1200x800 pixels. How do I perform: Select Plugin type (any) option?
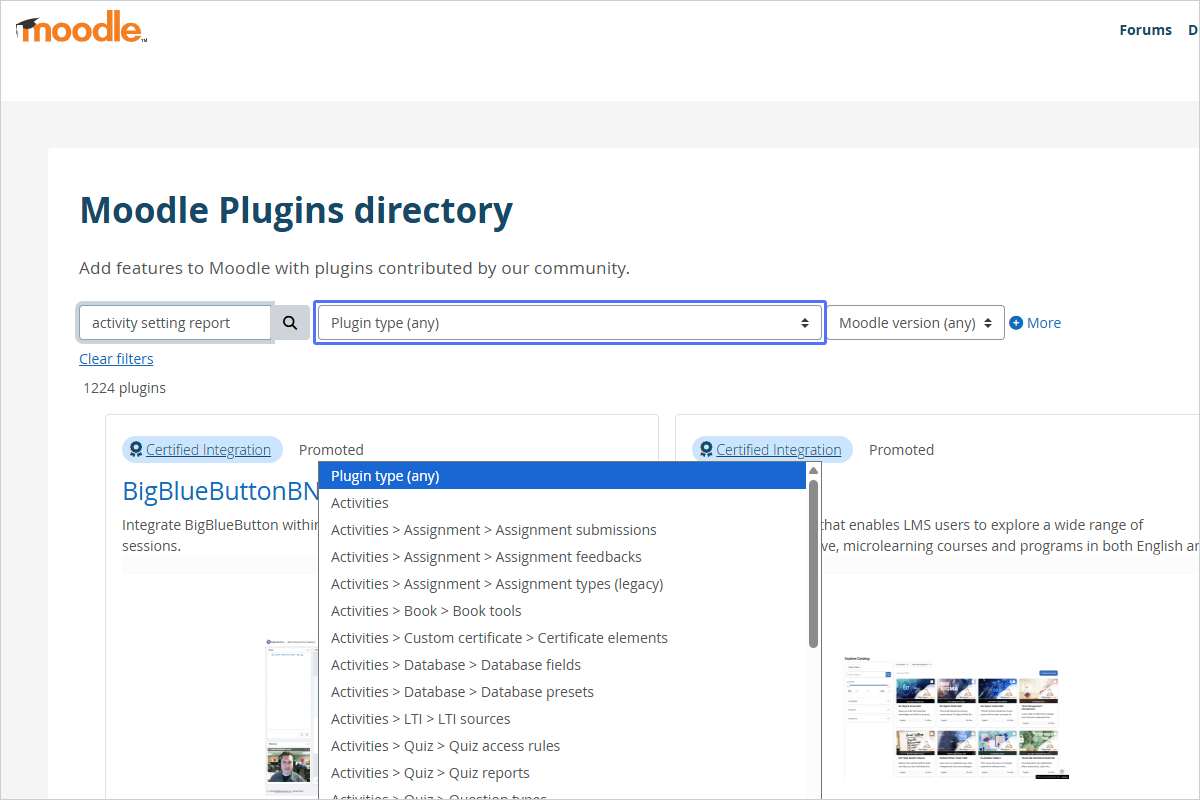click(x=562, y=476)
